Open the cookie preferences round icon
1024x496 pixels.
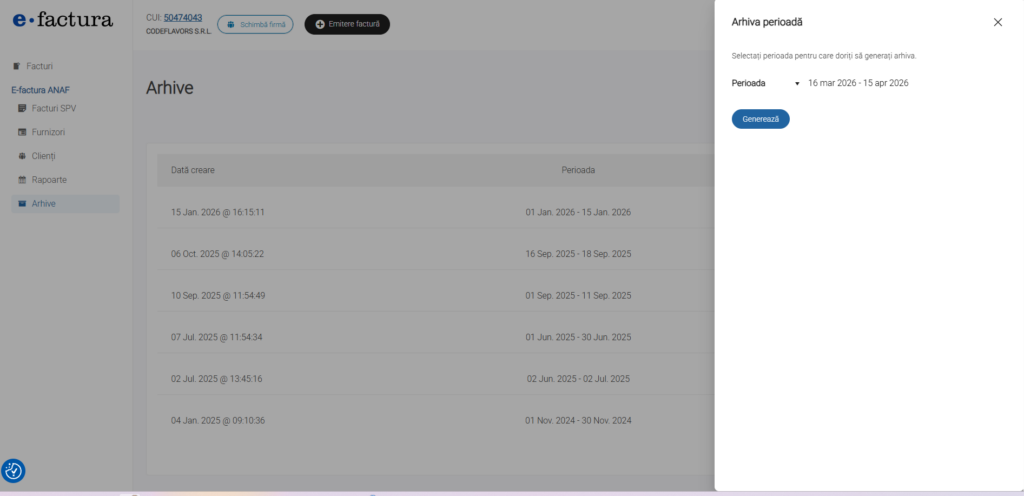click(x=14, y=471)
